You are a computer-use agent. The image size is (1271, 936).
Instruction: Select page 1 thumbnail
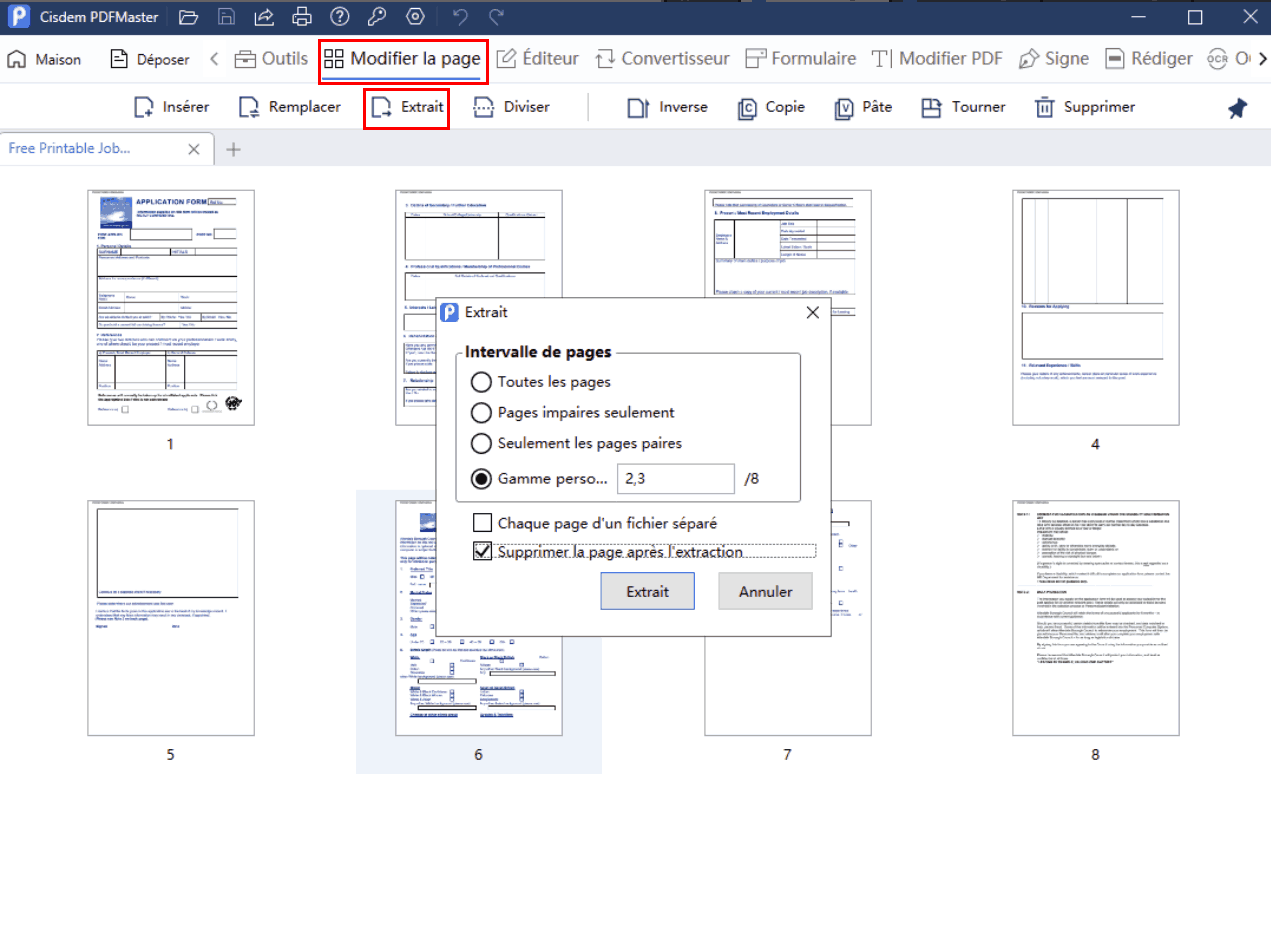point(170,307)
